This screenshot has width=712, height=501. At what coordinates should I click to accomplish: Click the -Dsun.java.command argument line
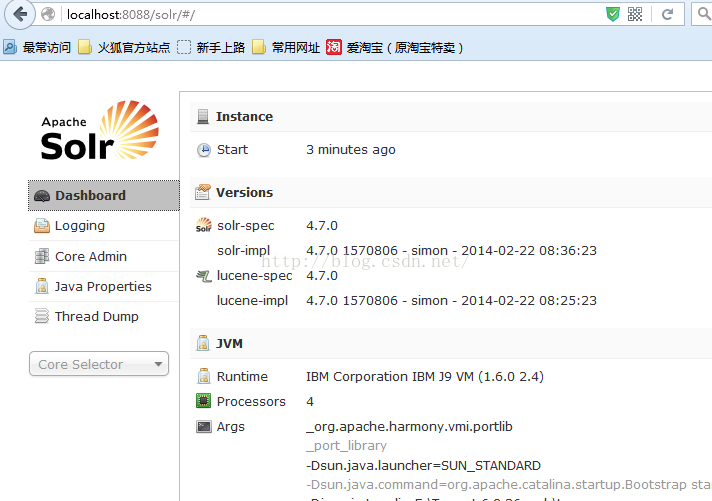(x=509, y=485)
